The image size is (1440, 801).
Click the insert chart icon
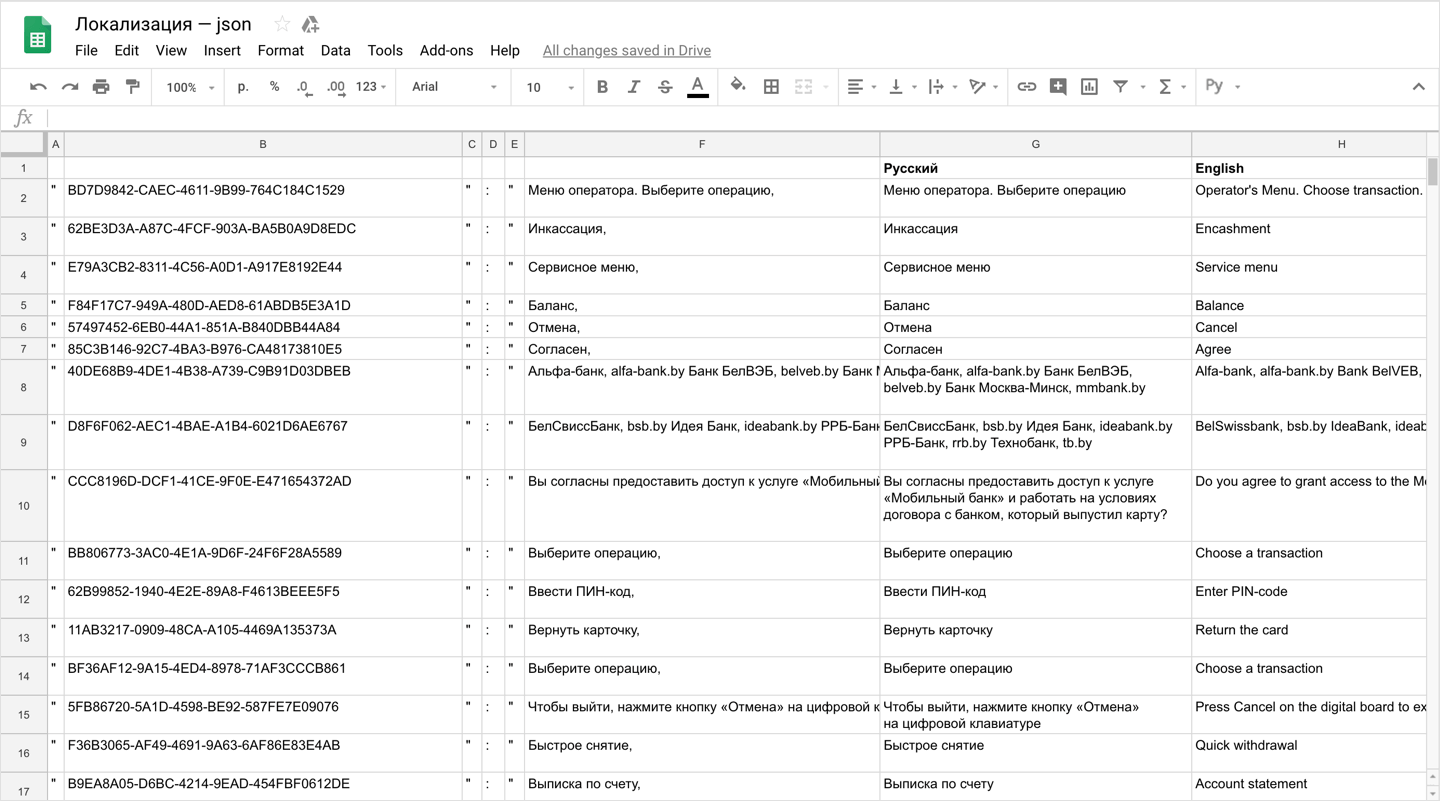click(1089, 87)
